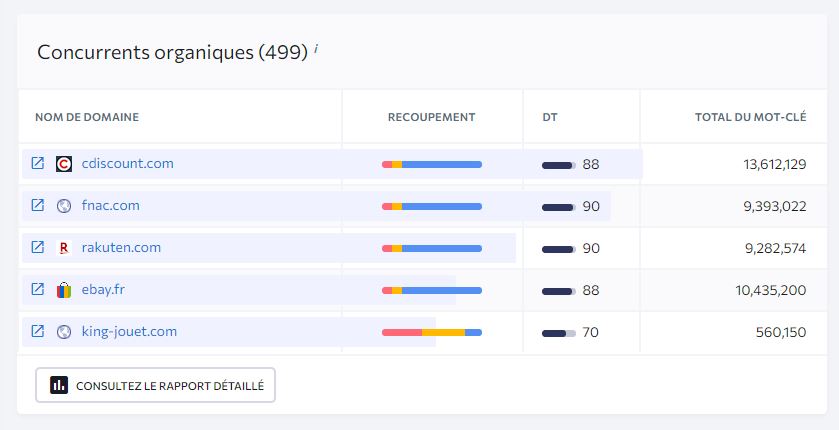Open fnac.com external link icon
This screenshot has height=430, width=839.
click(x=37, y=205)
